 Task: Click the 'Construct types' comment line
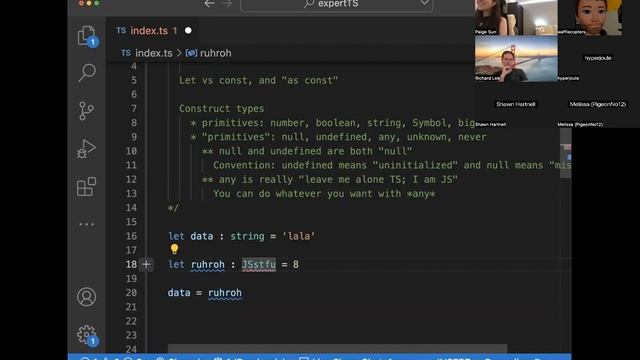coord(222,109)
